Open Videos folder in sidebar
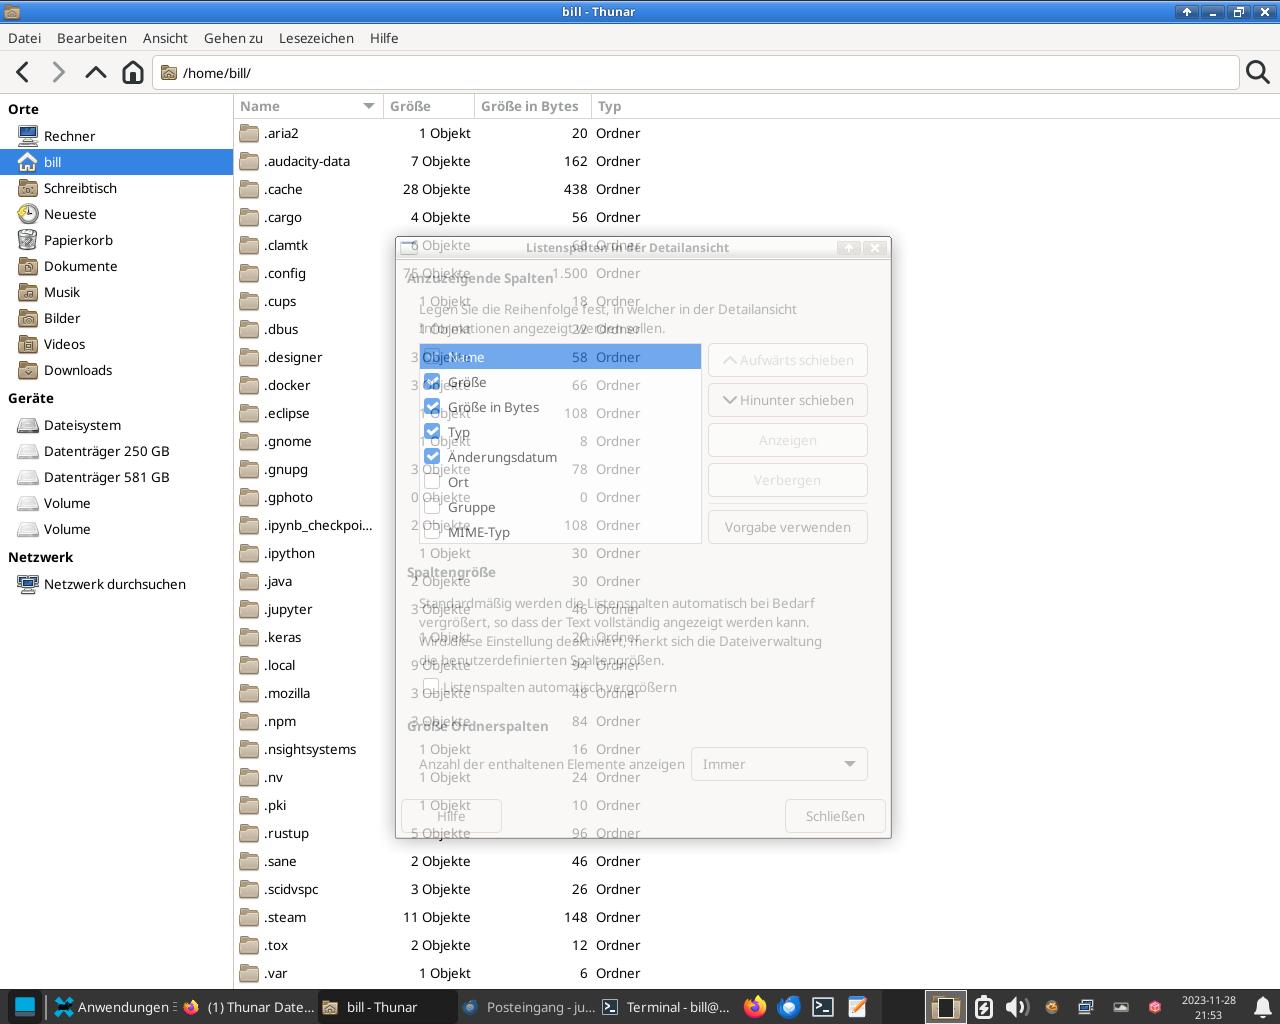This screenshot has height=1024, width=1280. (x=116, y=344)
